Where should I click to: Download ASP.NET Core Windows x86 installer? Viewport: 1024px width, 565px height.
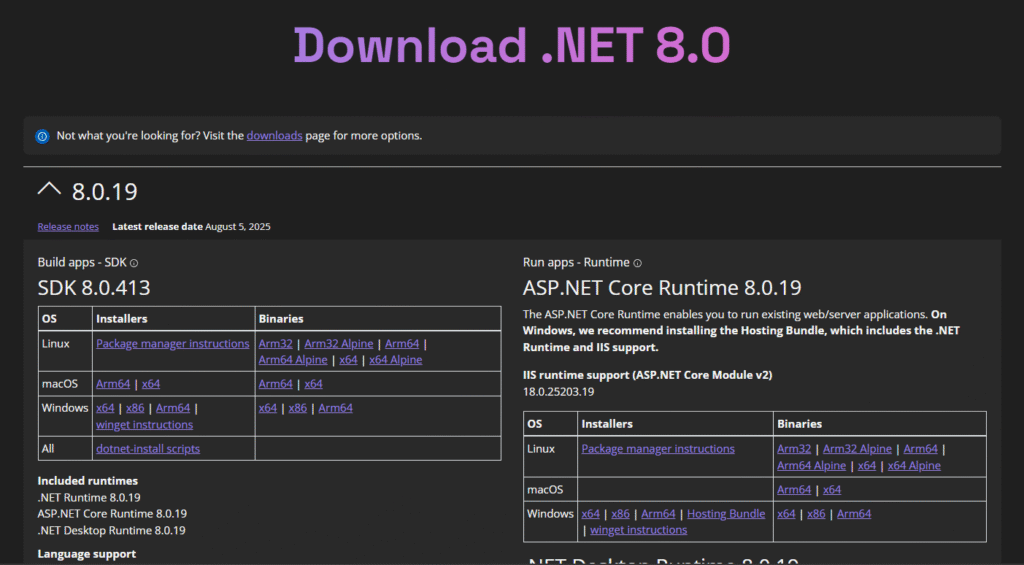pyautogui.click(x=621, y=514)
